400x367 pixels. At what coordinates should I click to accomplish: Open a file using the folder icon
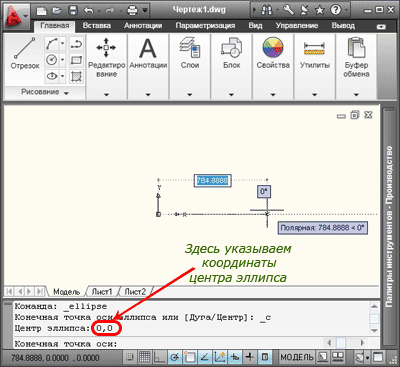57,10
